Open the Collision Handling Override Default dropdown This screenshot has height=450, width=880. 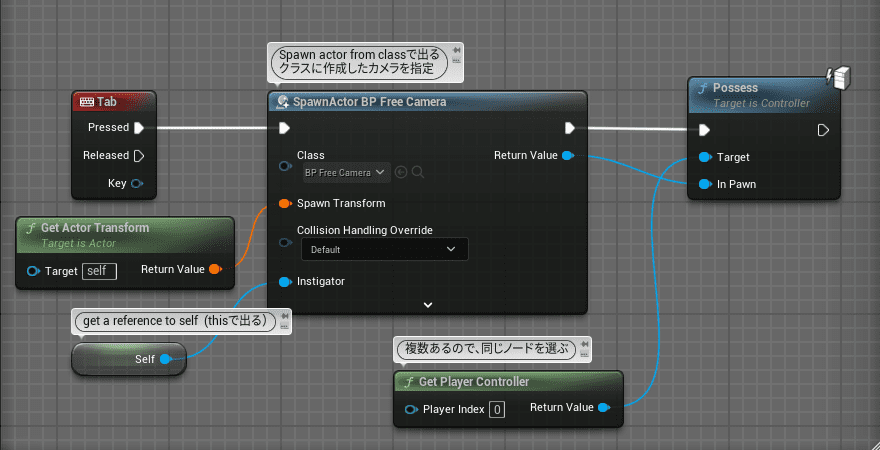pos(382,249)
